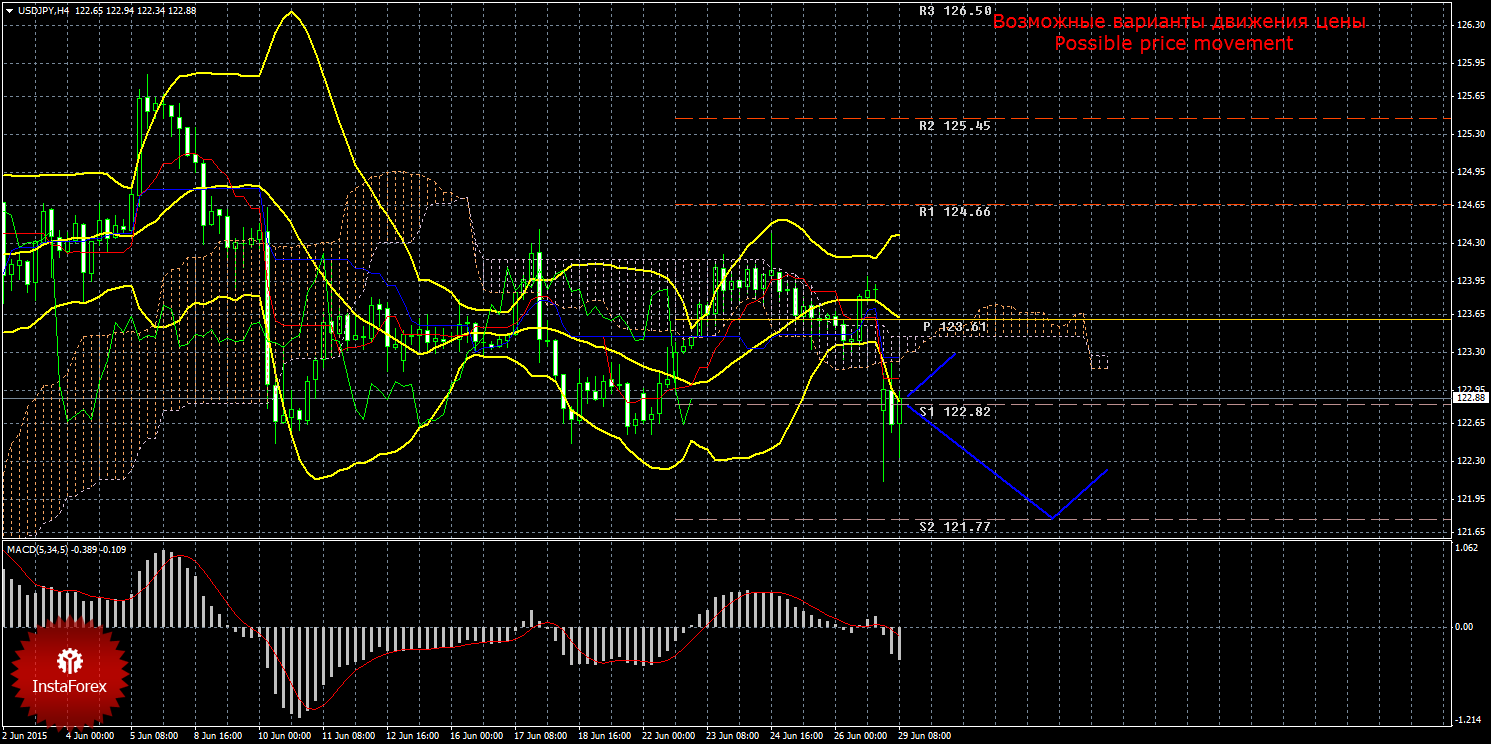Click the P 123.61 pivot point label

pos(954,327)
